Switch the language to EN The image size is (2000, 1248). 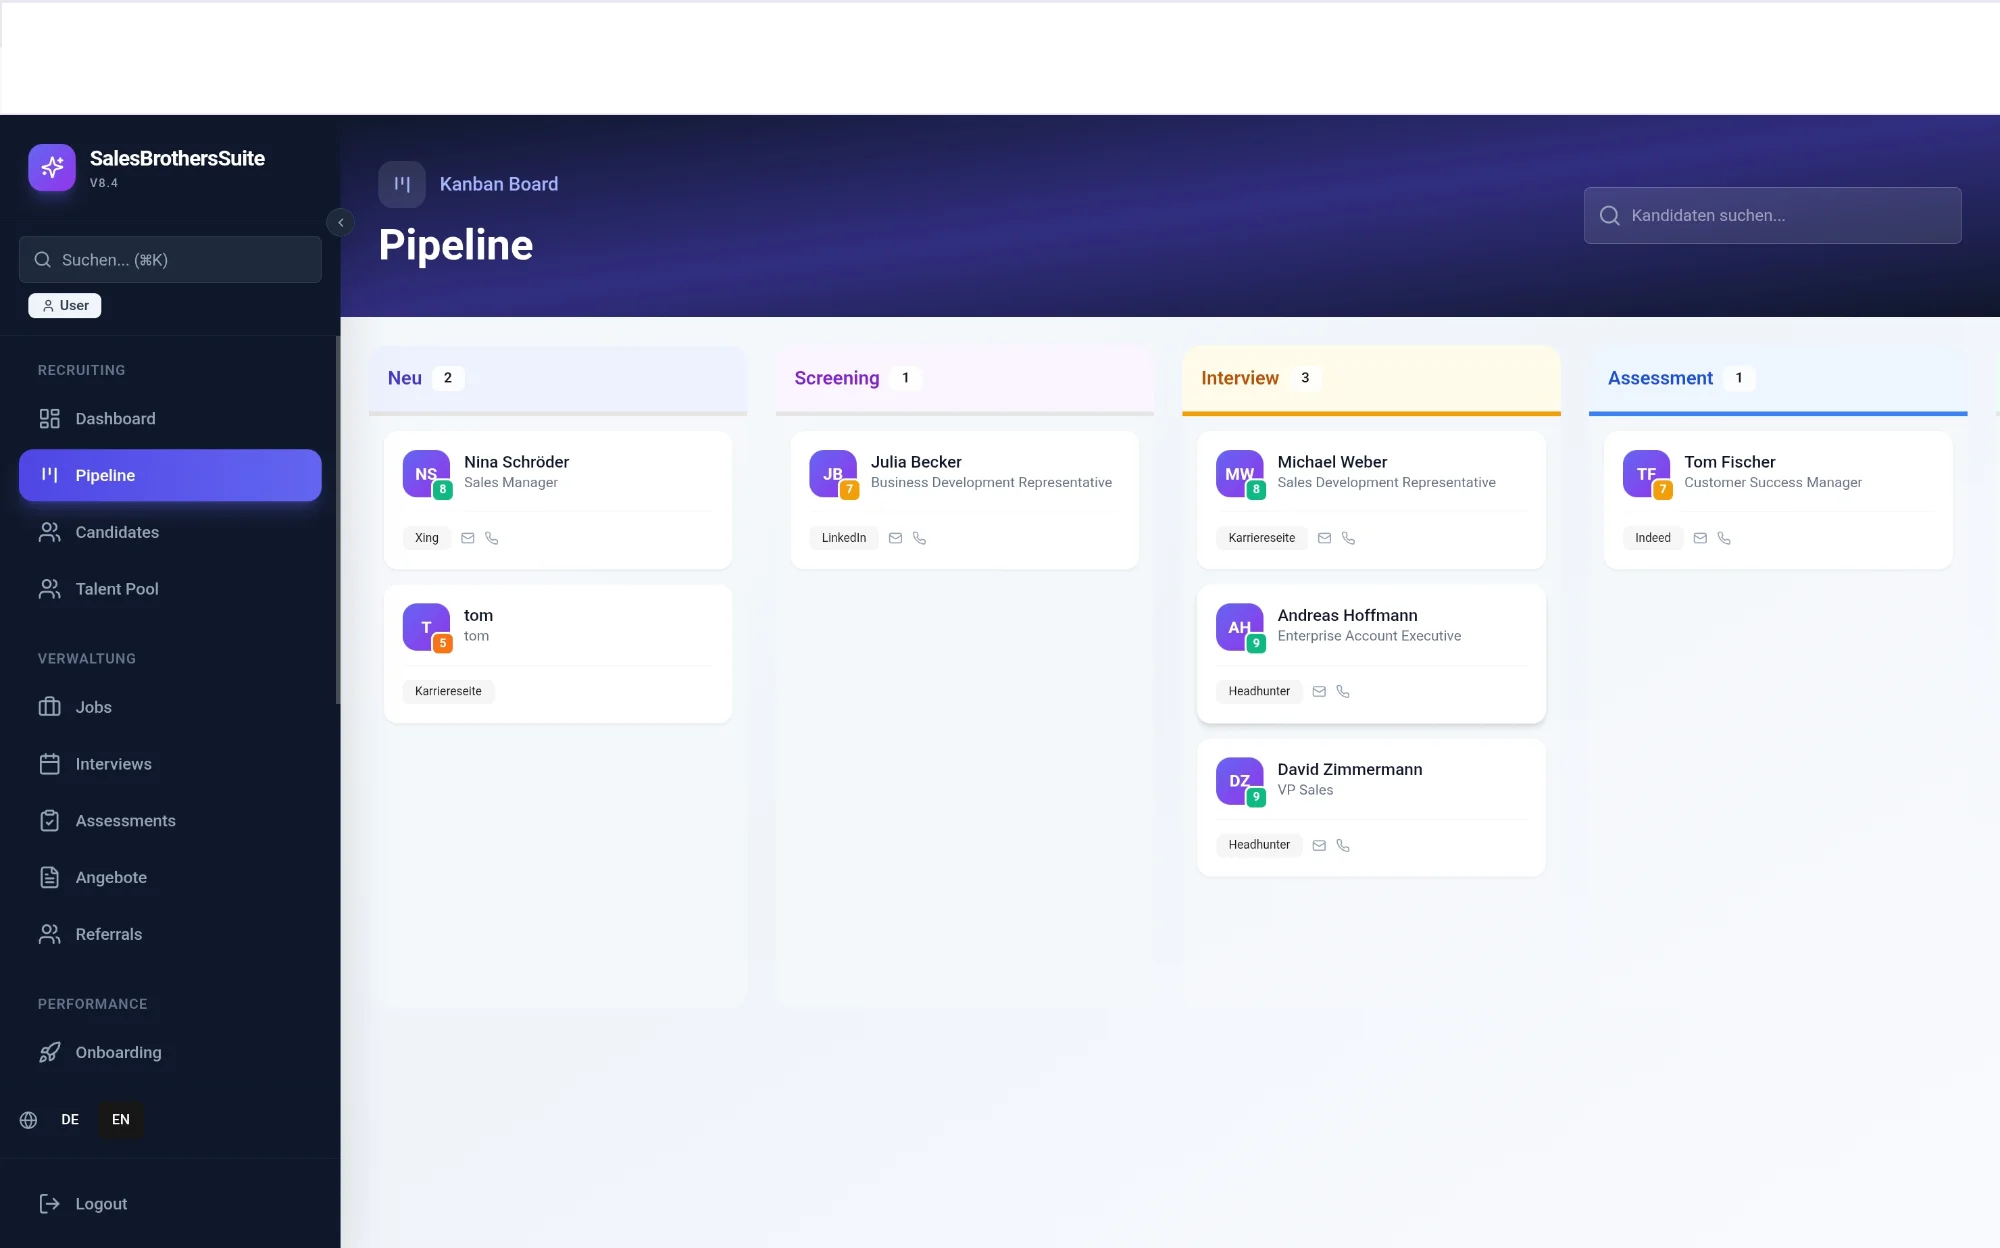click(121, 1120)
